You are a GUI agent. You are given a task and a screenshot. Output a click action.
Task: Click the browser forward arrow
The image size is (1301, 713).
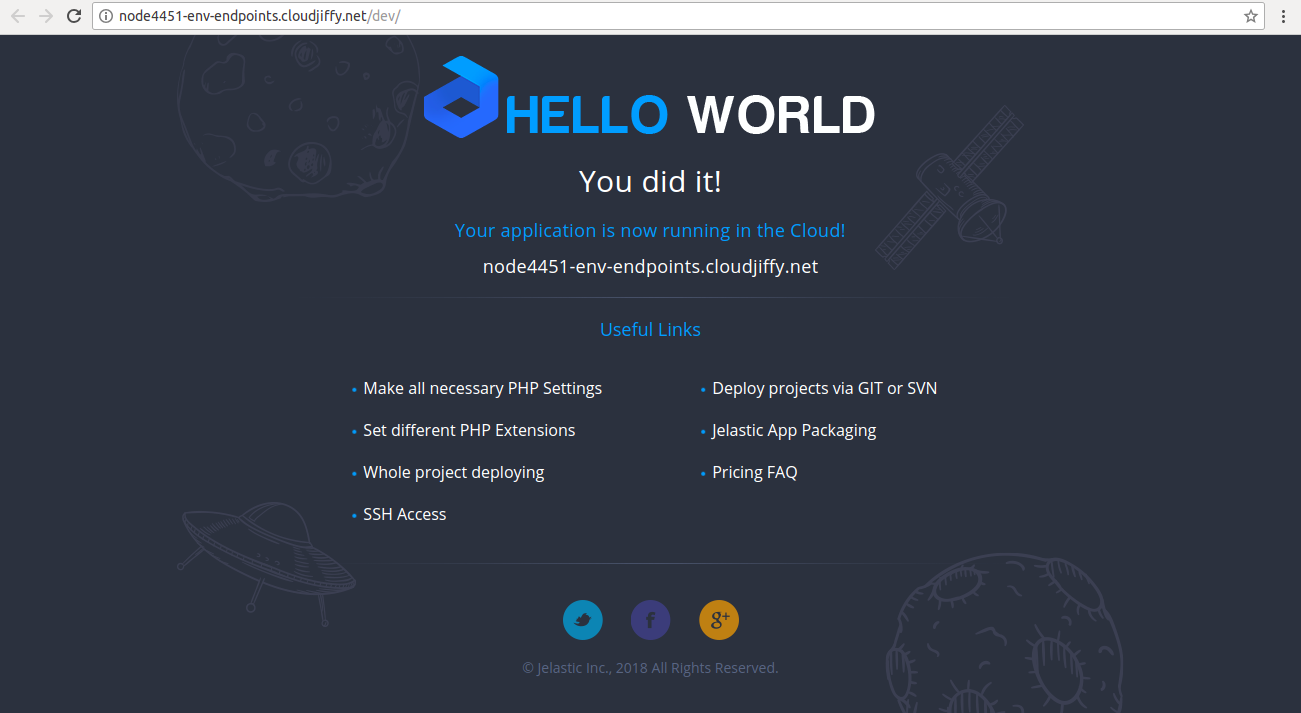click(x=45, y=16)
